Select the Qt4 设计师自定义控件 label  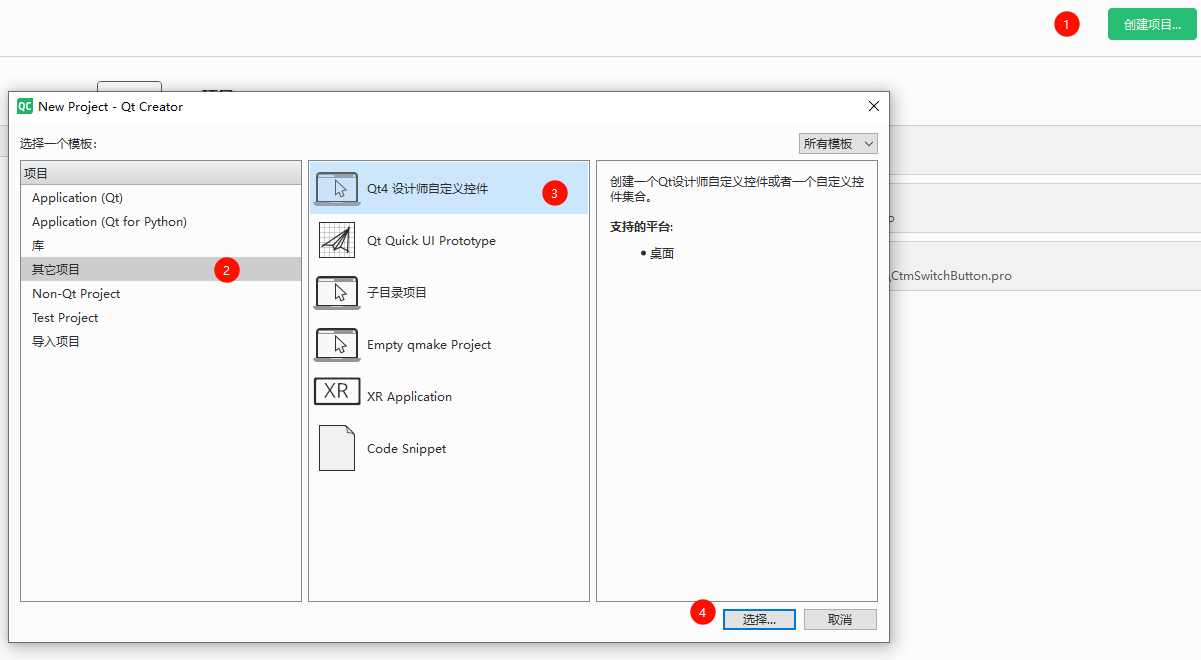coord(428,188)
